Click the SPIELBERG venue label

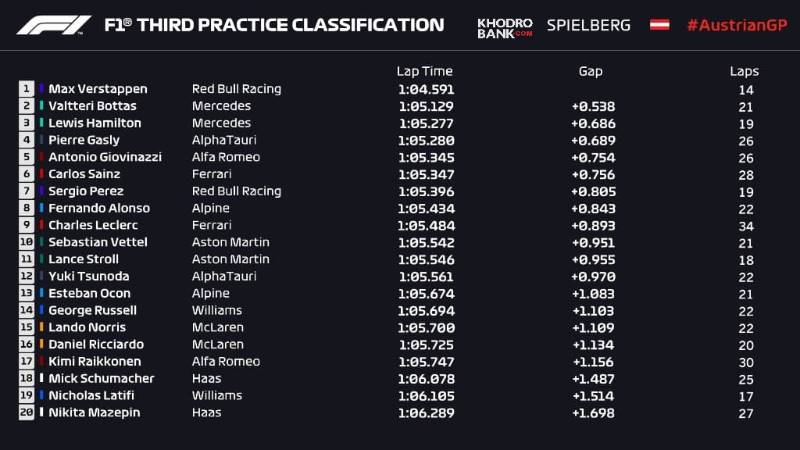coord(589,25)
